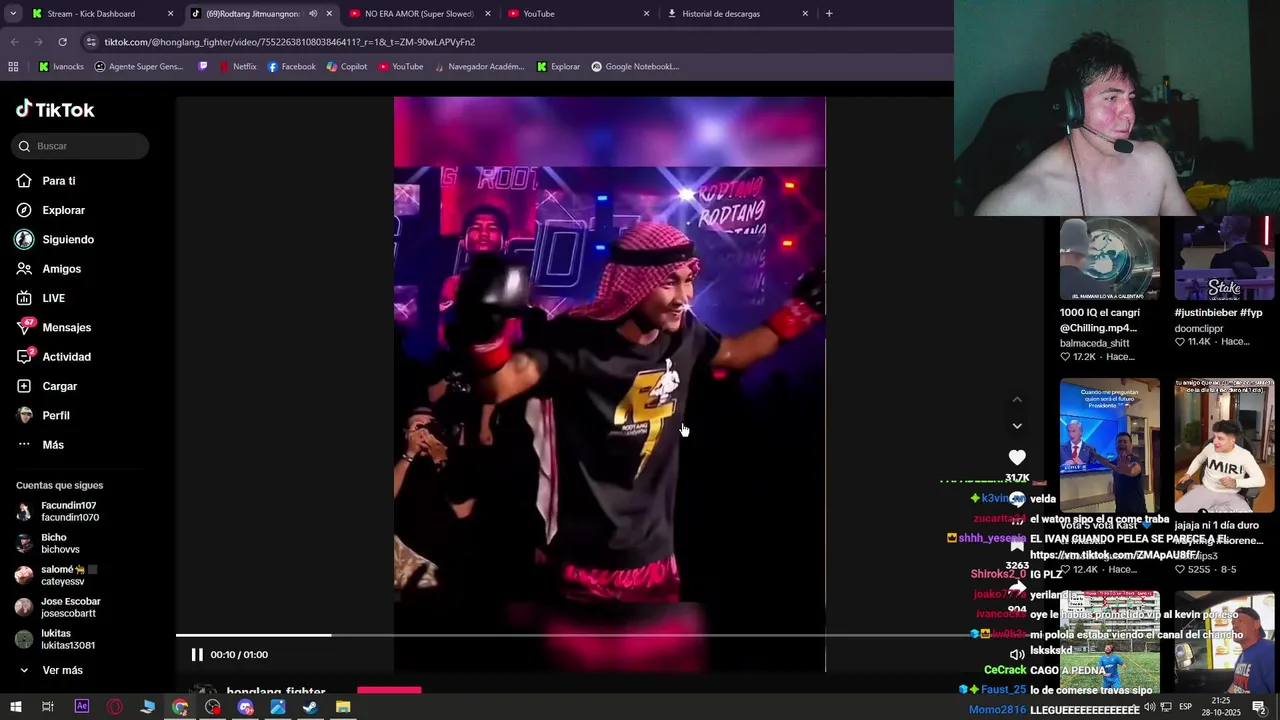Go to next video arrow
Image resolution: width=1280 pixels, height=720 pixels.
1017,426
